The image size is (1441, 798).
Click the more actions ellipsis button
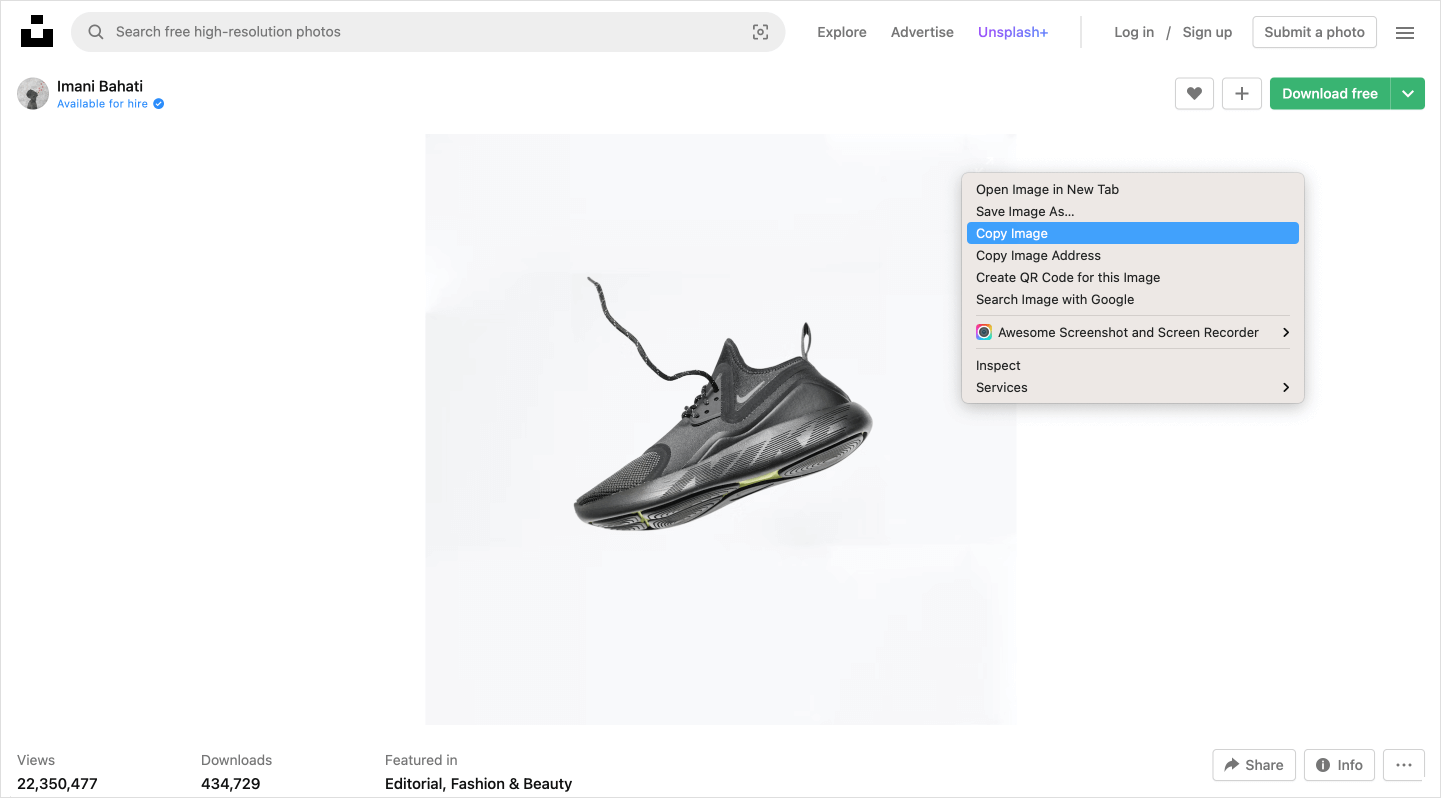click(1403, 765)
